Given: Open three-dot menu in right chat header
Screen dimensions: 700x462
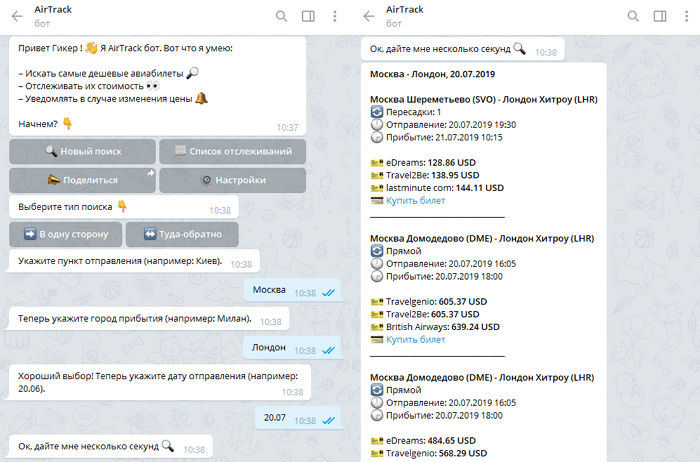Looking at the screenshot, I should (x=686, y=16).
